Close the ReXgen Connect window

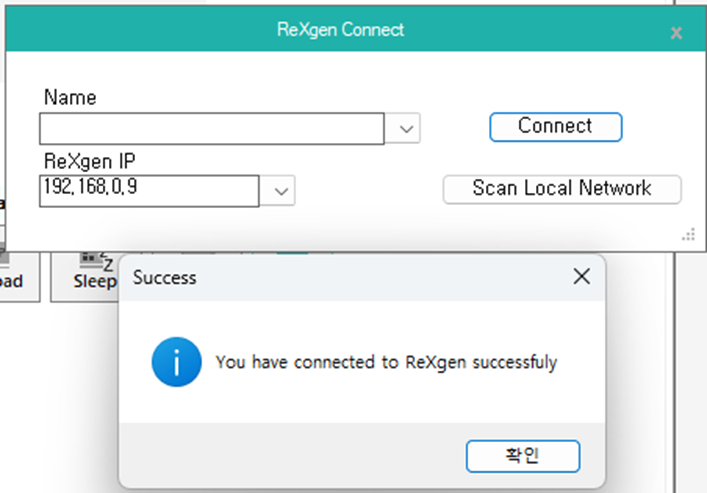(x=676, y=33)
